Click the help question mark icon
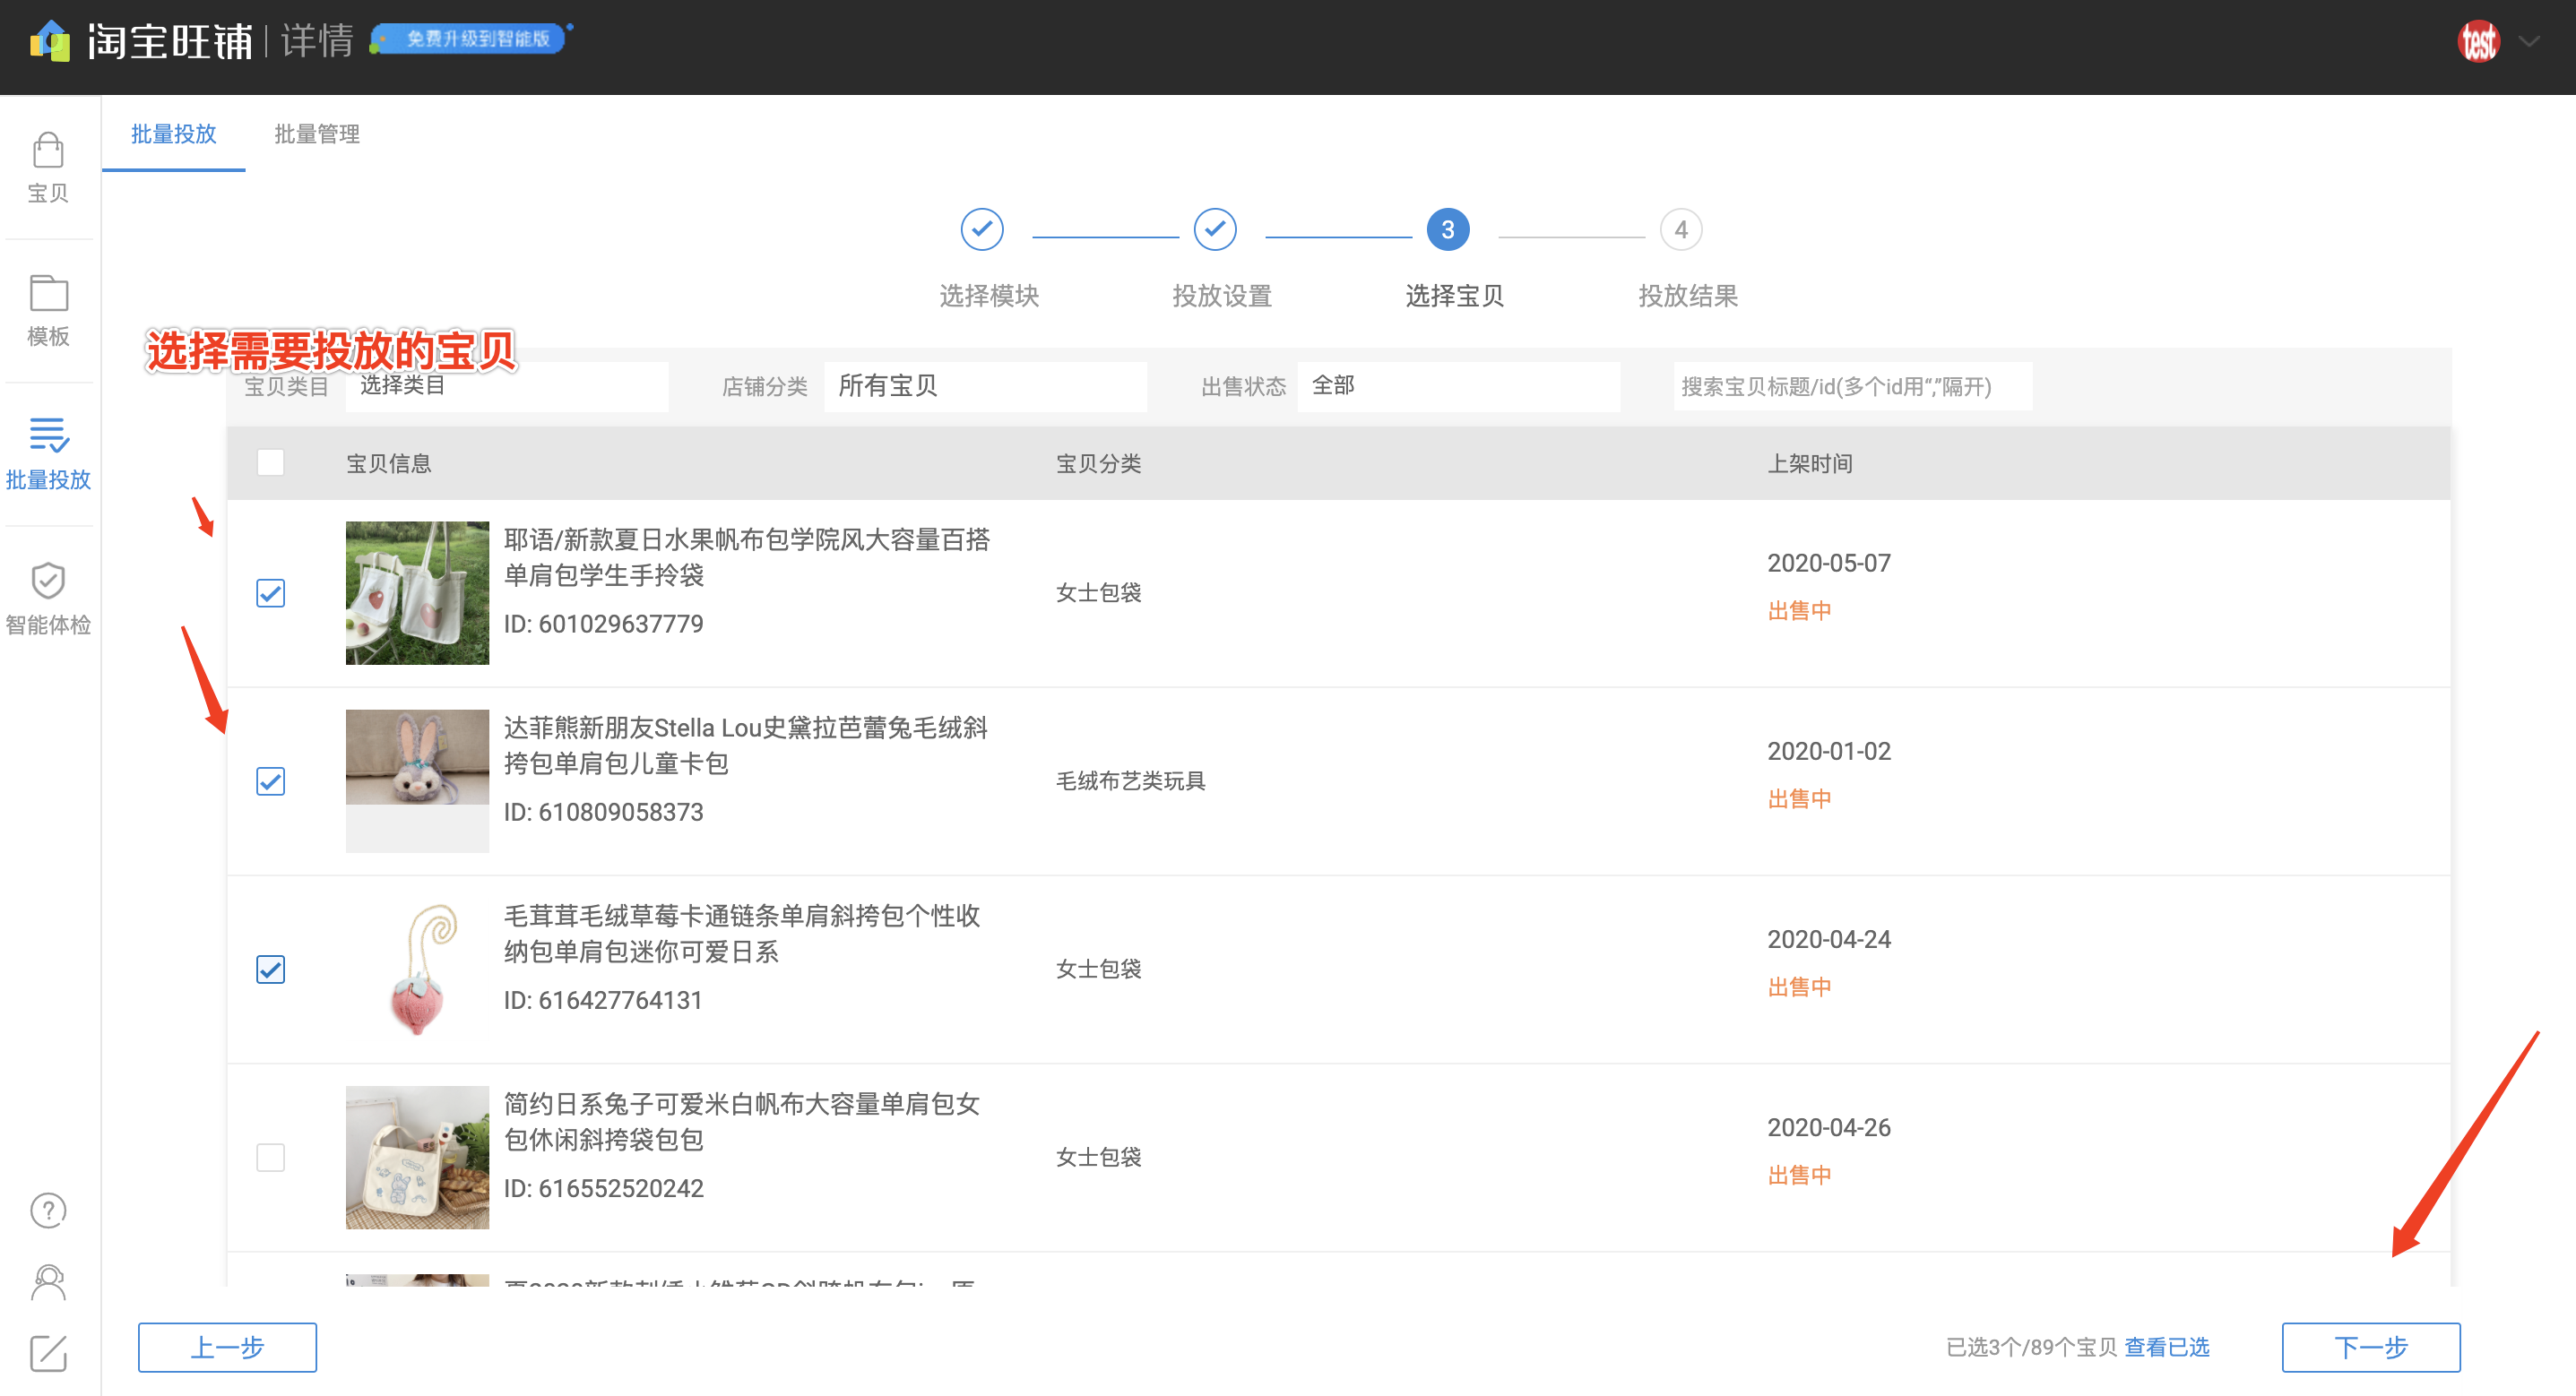The image size is (2576, 1396). pos(47,1211)
